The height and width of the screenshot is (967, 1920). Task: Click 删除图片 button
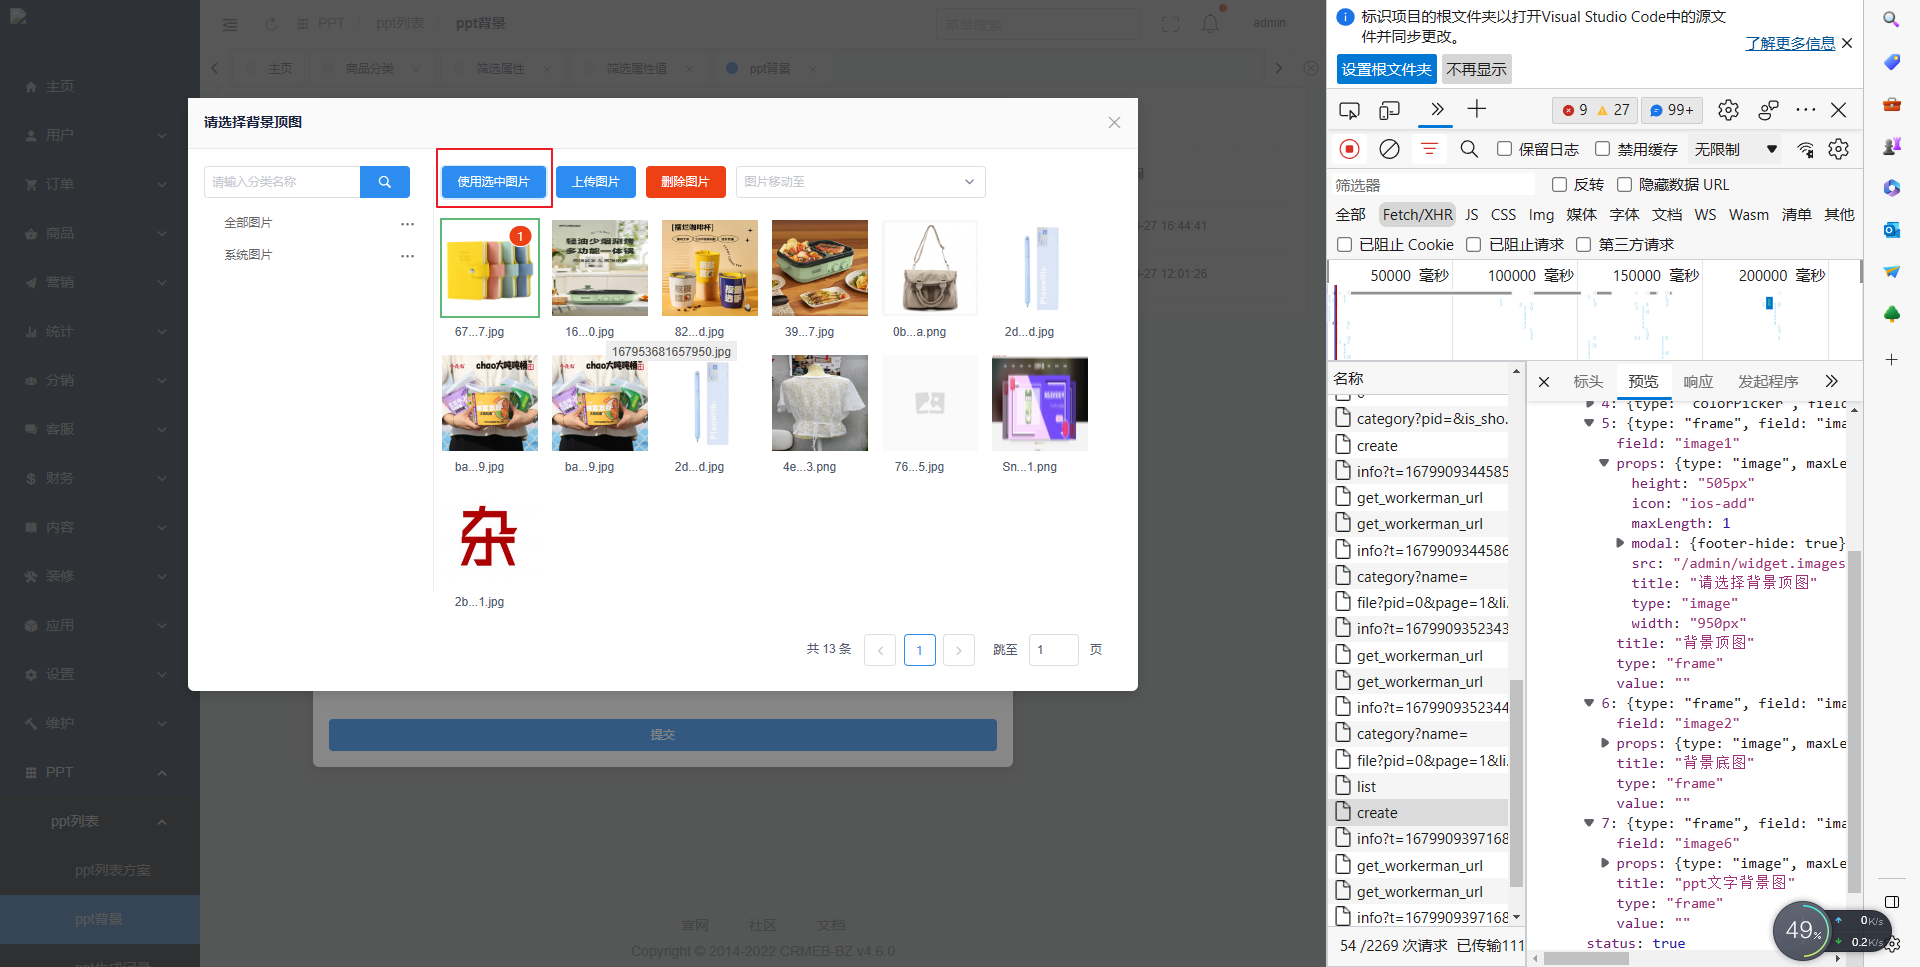[685, 182]
